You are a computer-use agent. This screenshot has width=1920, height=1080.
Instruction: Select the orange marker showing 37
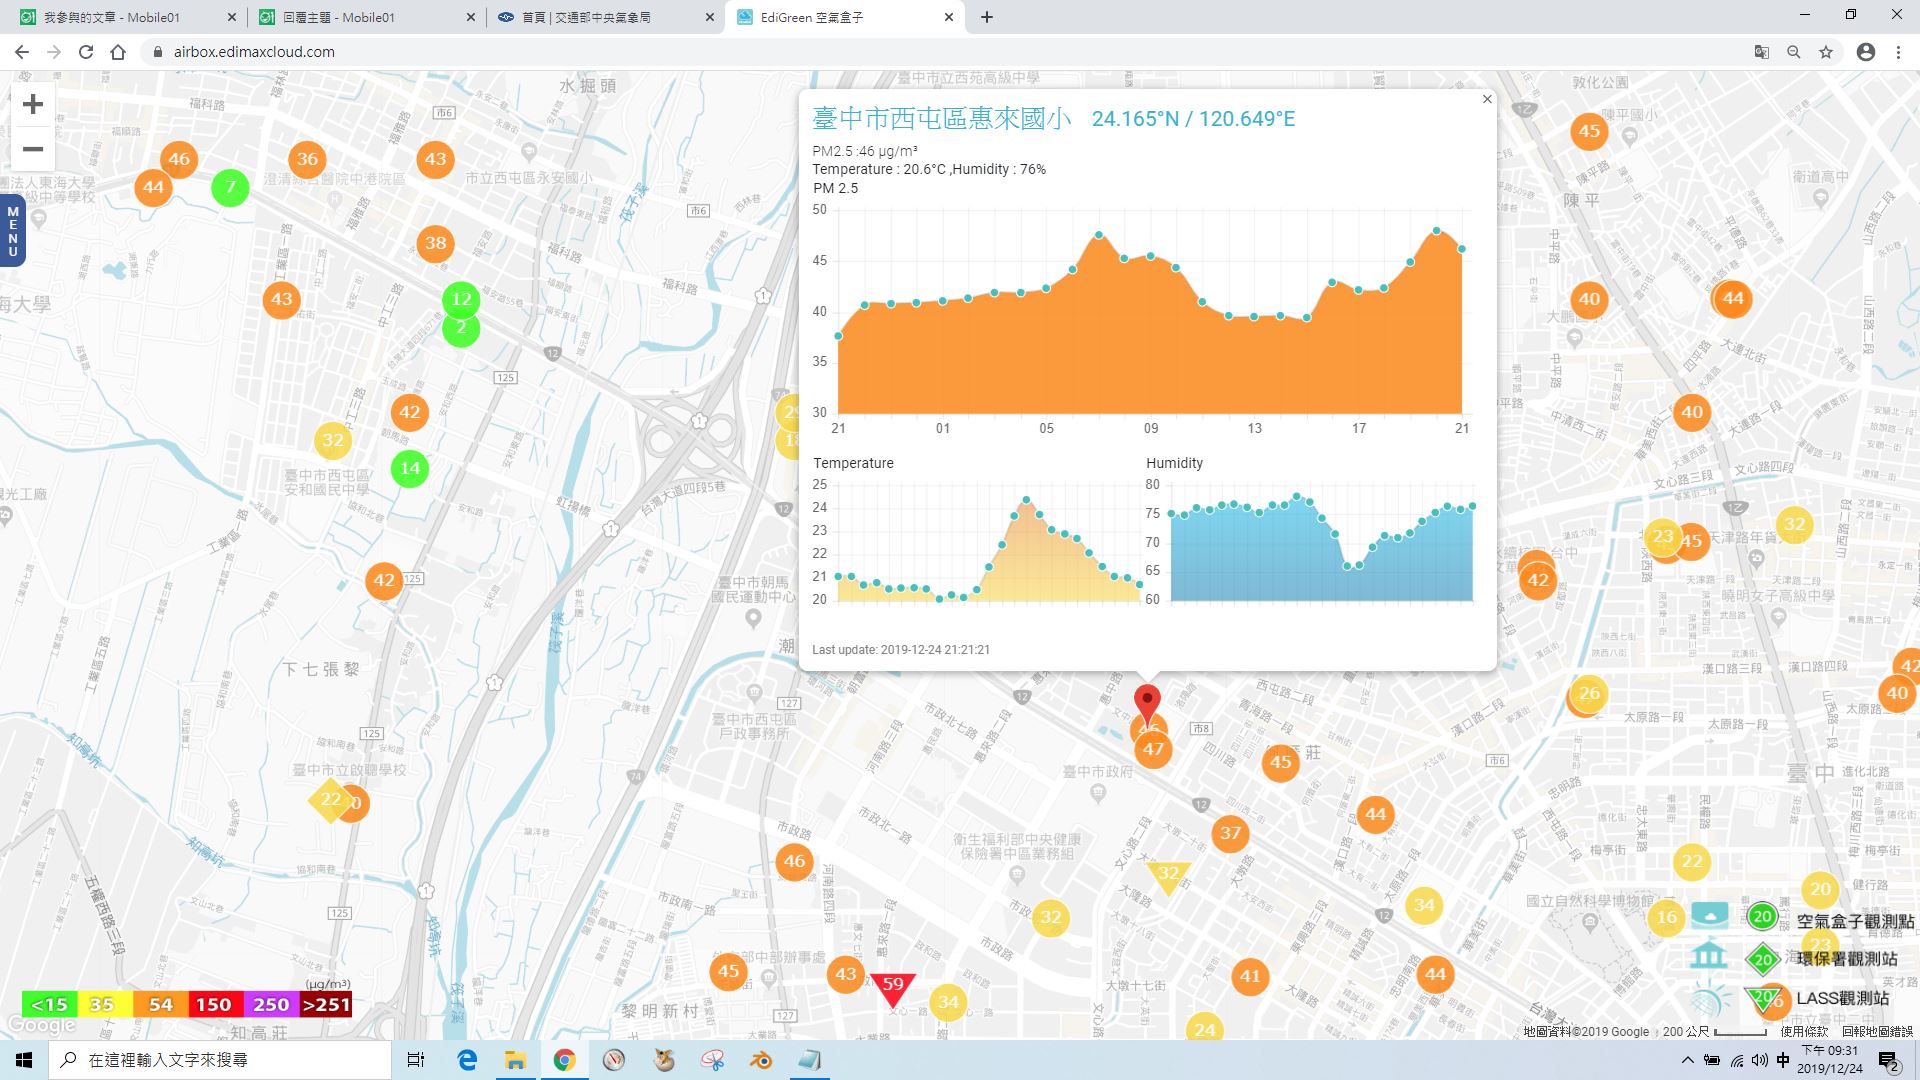1230,833
